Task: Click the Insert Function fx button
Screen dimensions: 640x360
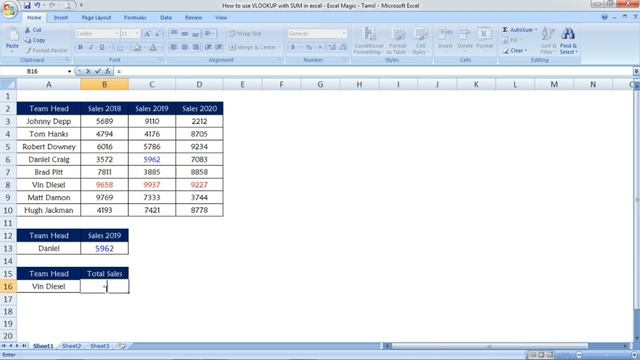Action: coord(108,71)
